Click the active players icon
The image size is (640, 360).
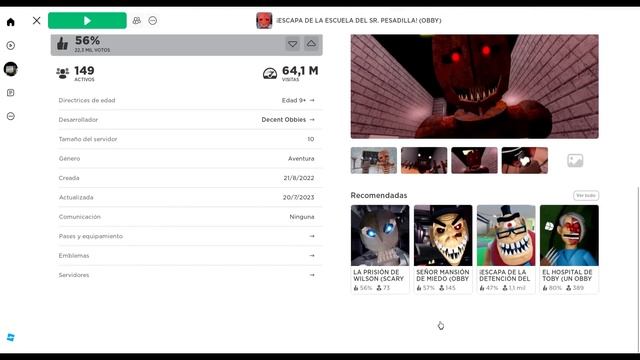point(62,73)
